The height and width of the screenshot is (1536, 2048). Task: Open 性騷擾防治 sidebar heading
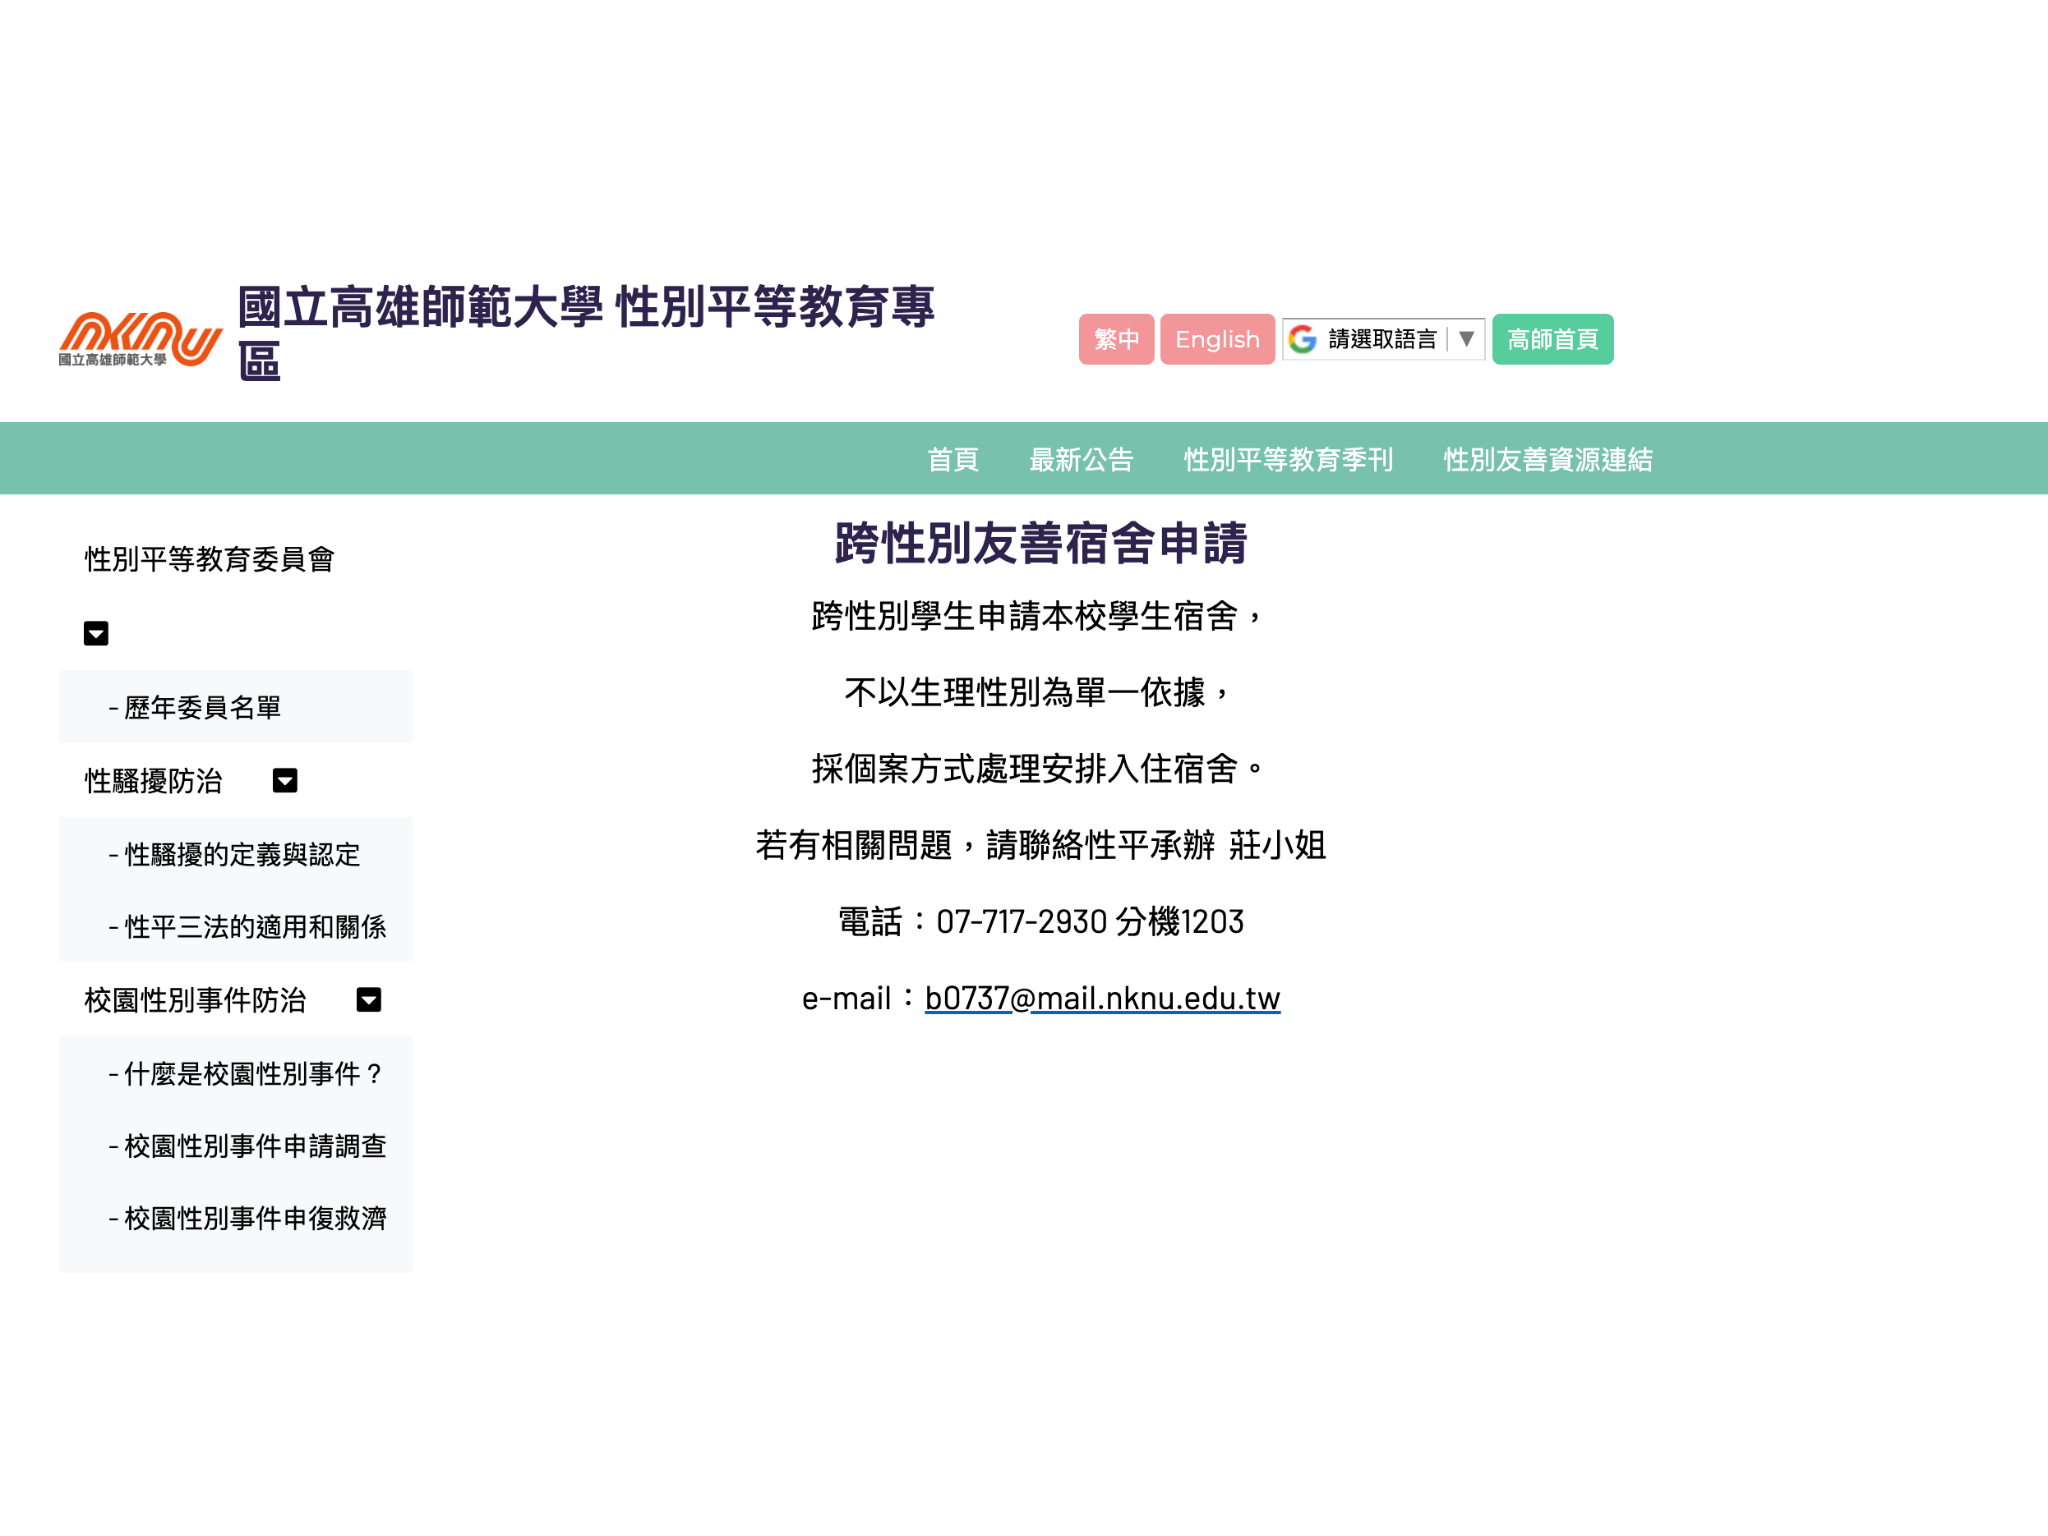153,781
